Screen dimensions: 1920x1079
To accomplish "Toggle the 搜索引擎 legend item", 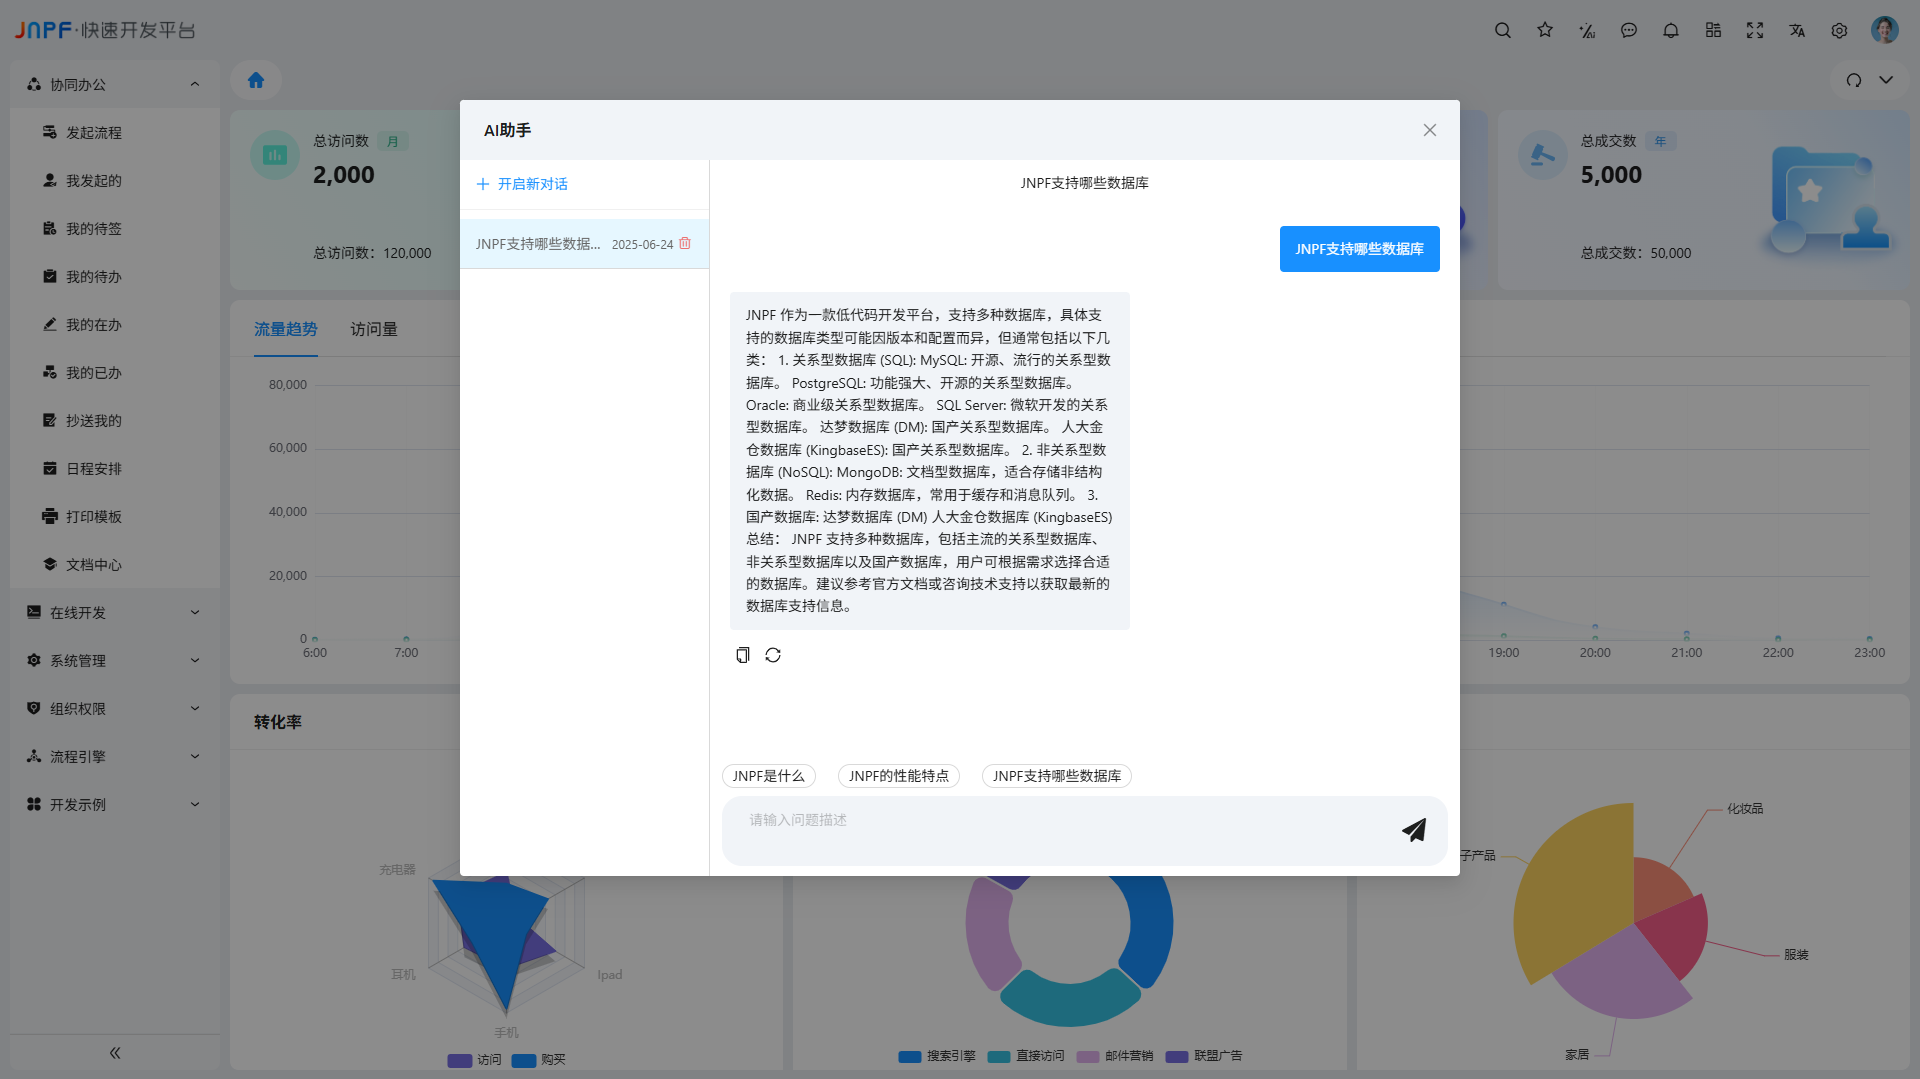I will 936,1056.
